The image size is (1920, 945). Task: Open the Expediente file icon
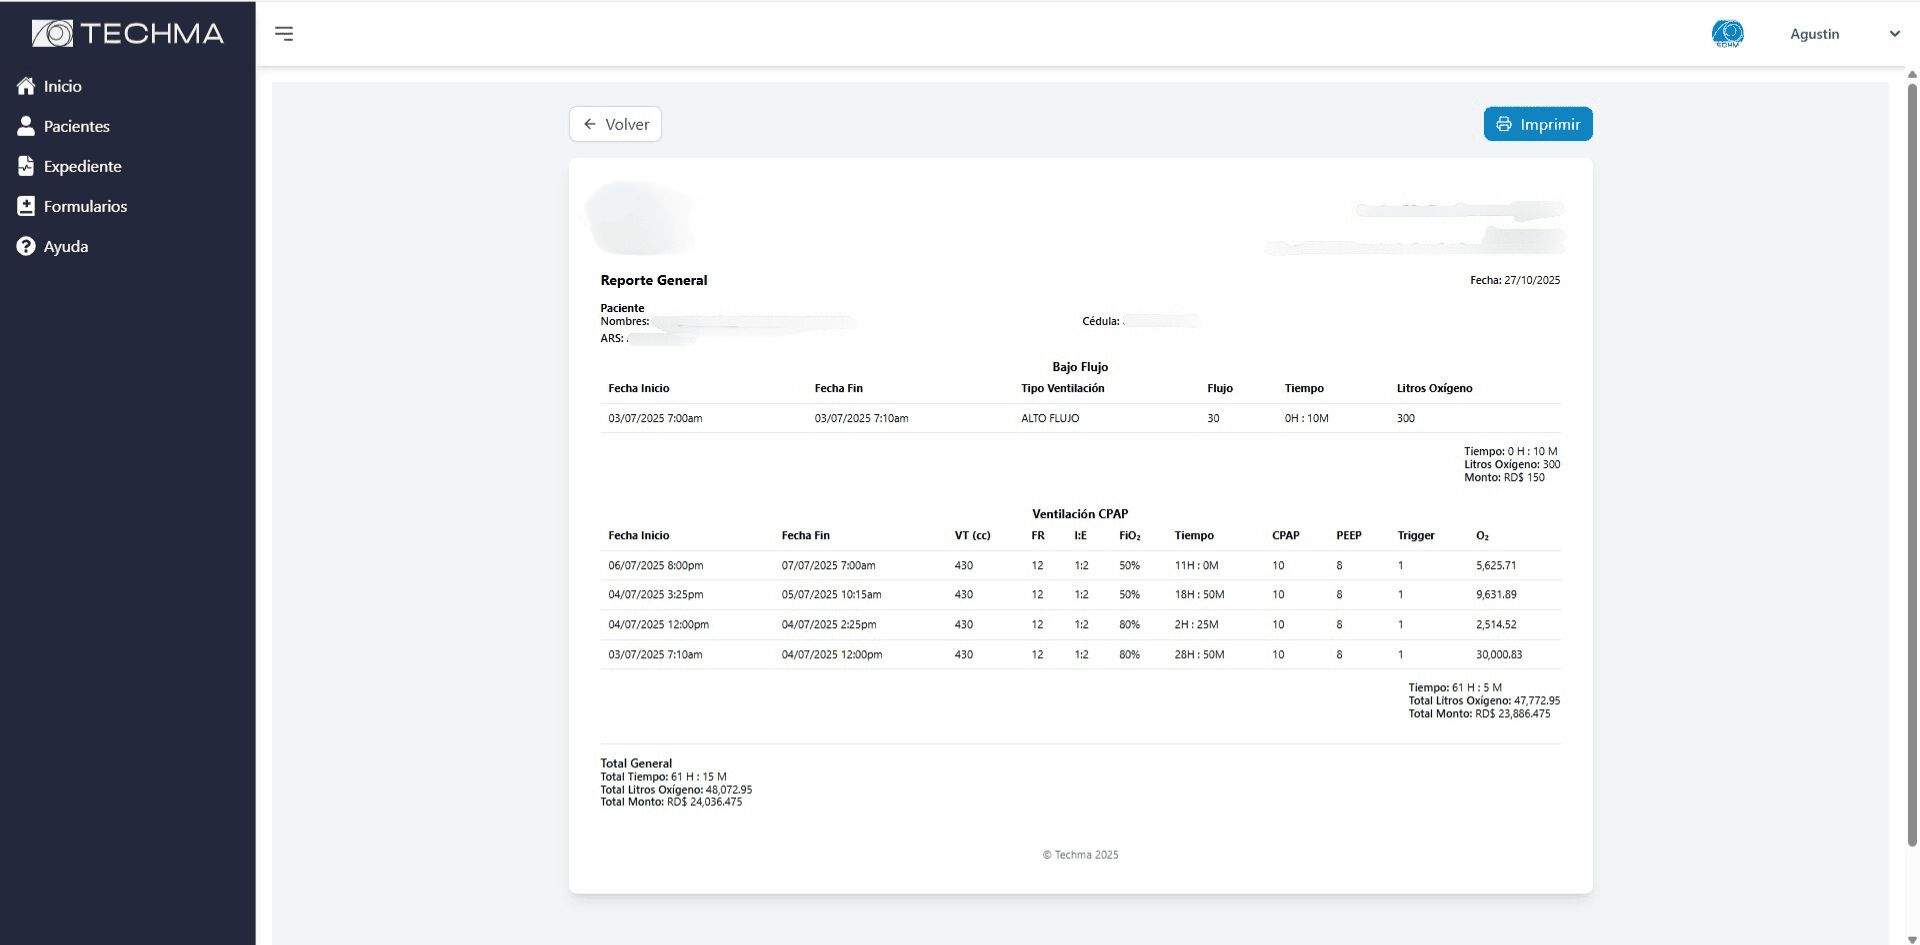(x=26, y=166)
